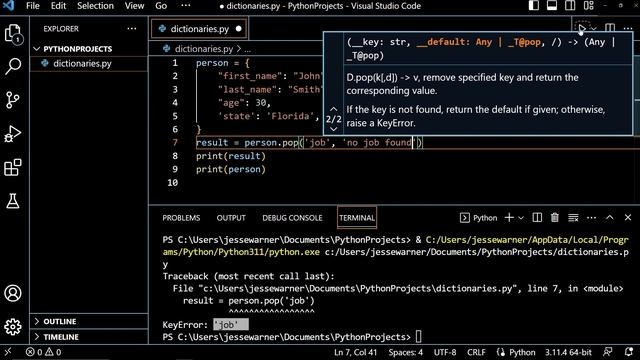Open Run and Debug view
The image size is (640, 360).
(13, 133)
